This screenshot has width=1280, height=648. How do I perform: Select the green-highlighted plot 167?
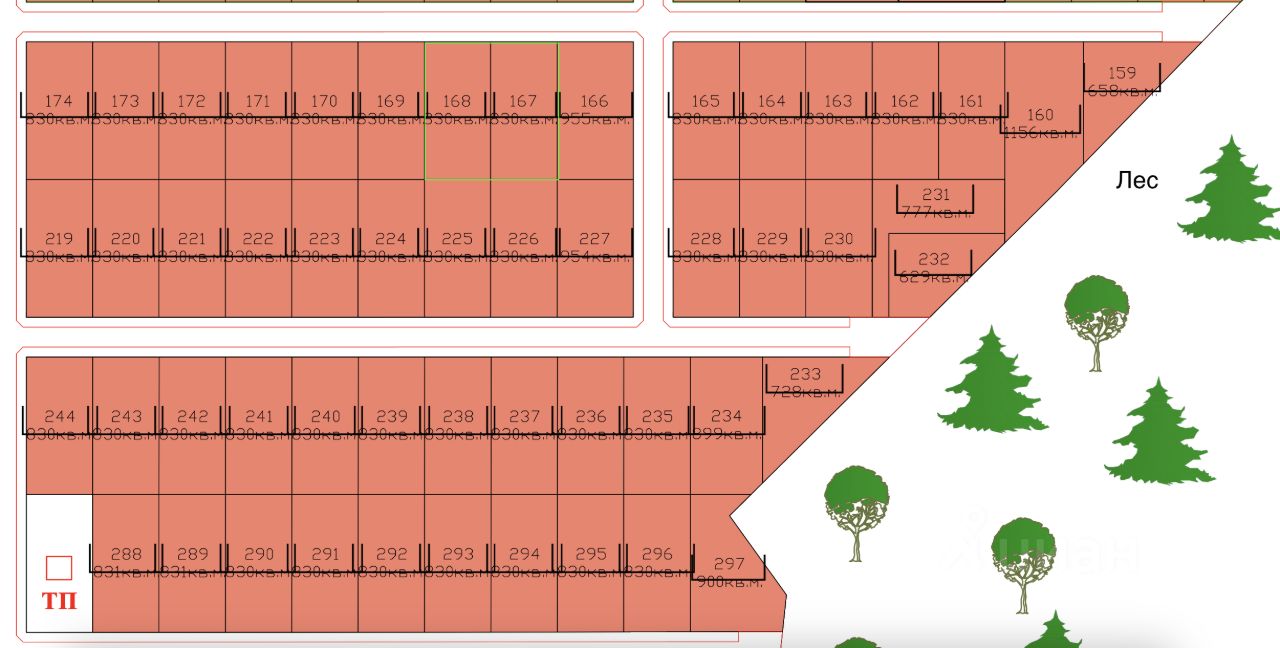pos(524,110)
